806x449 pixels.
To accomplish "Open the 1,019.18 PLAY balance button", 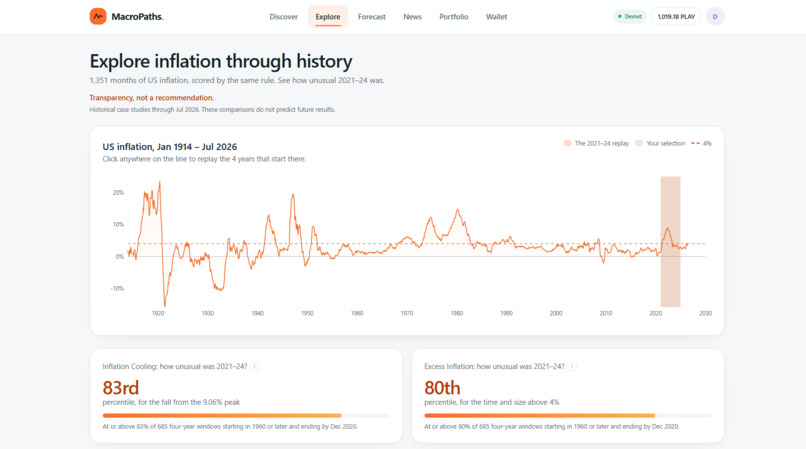I will click(676, 16).
